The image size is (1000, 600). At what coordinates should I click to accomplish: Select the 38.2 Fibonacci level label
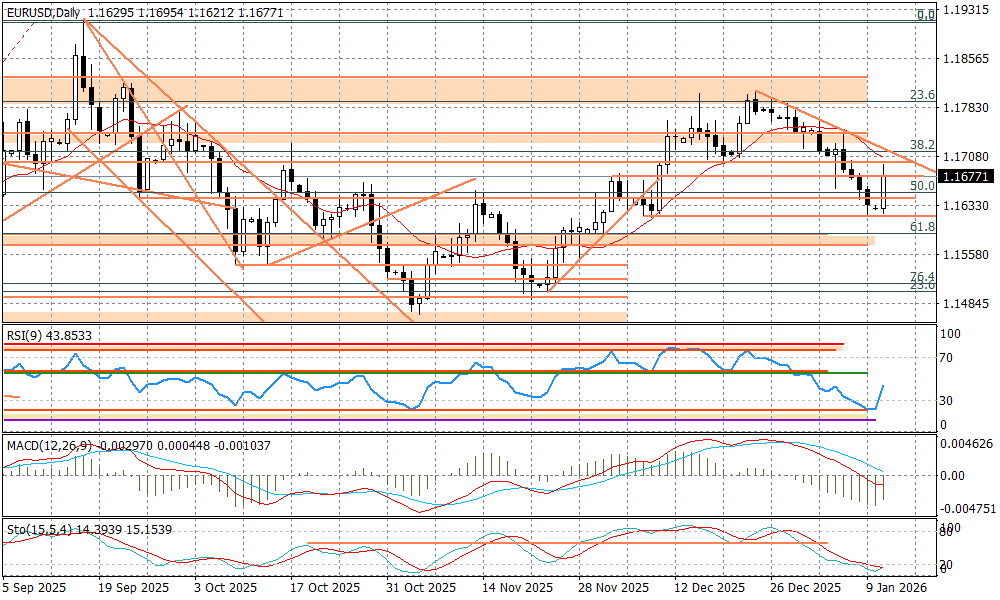pos(921,145)
